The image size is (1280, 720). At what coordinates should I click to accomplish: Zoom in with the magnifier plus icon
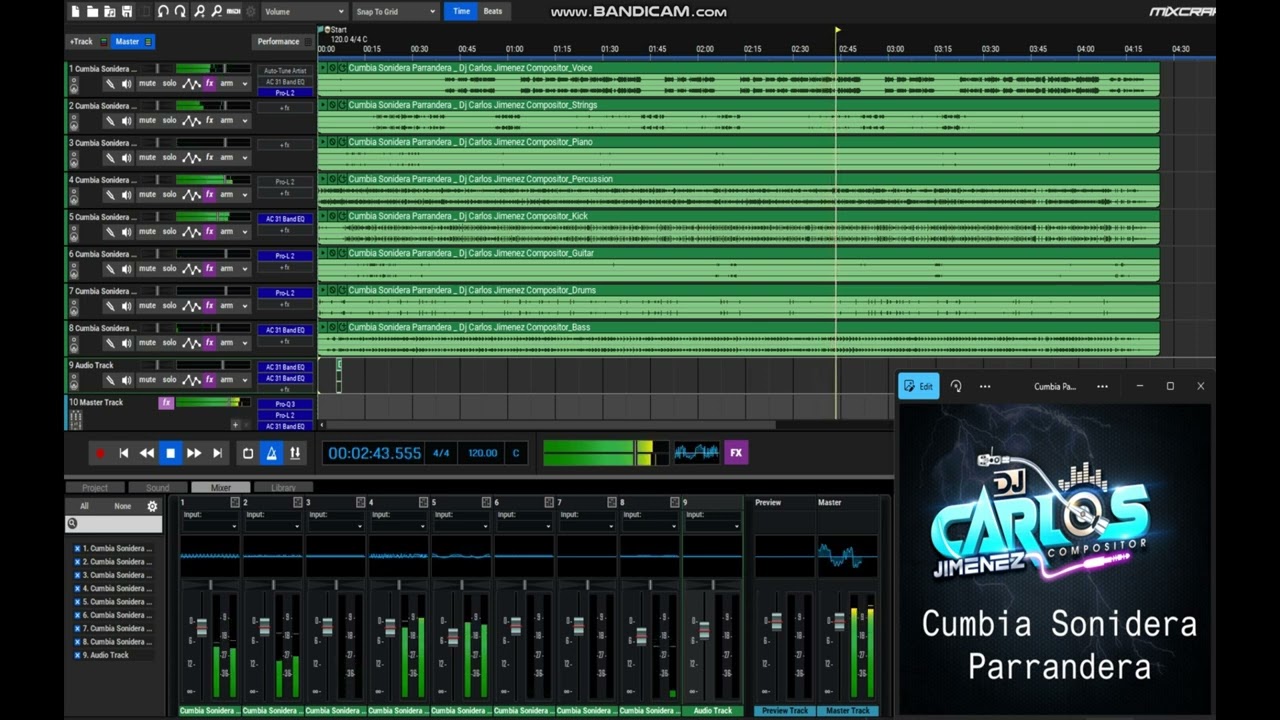pyautogui.click(x=199, y=12)
